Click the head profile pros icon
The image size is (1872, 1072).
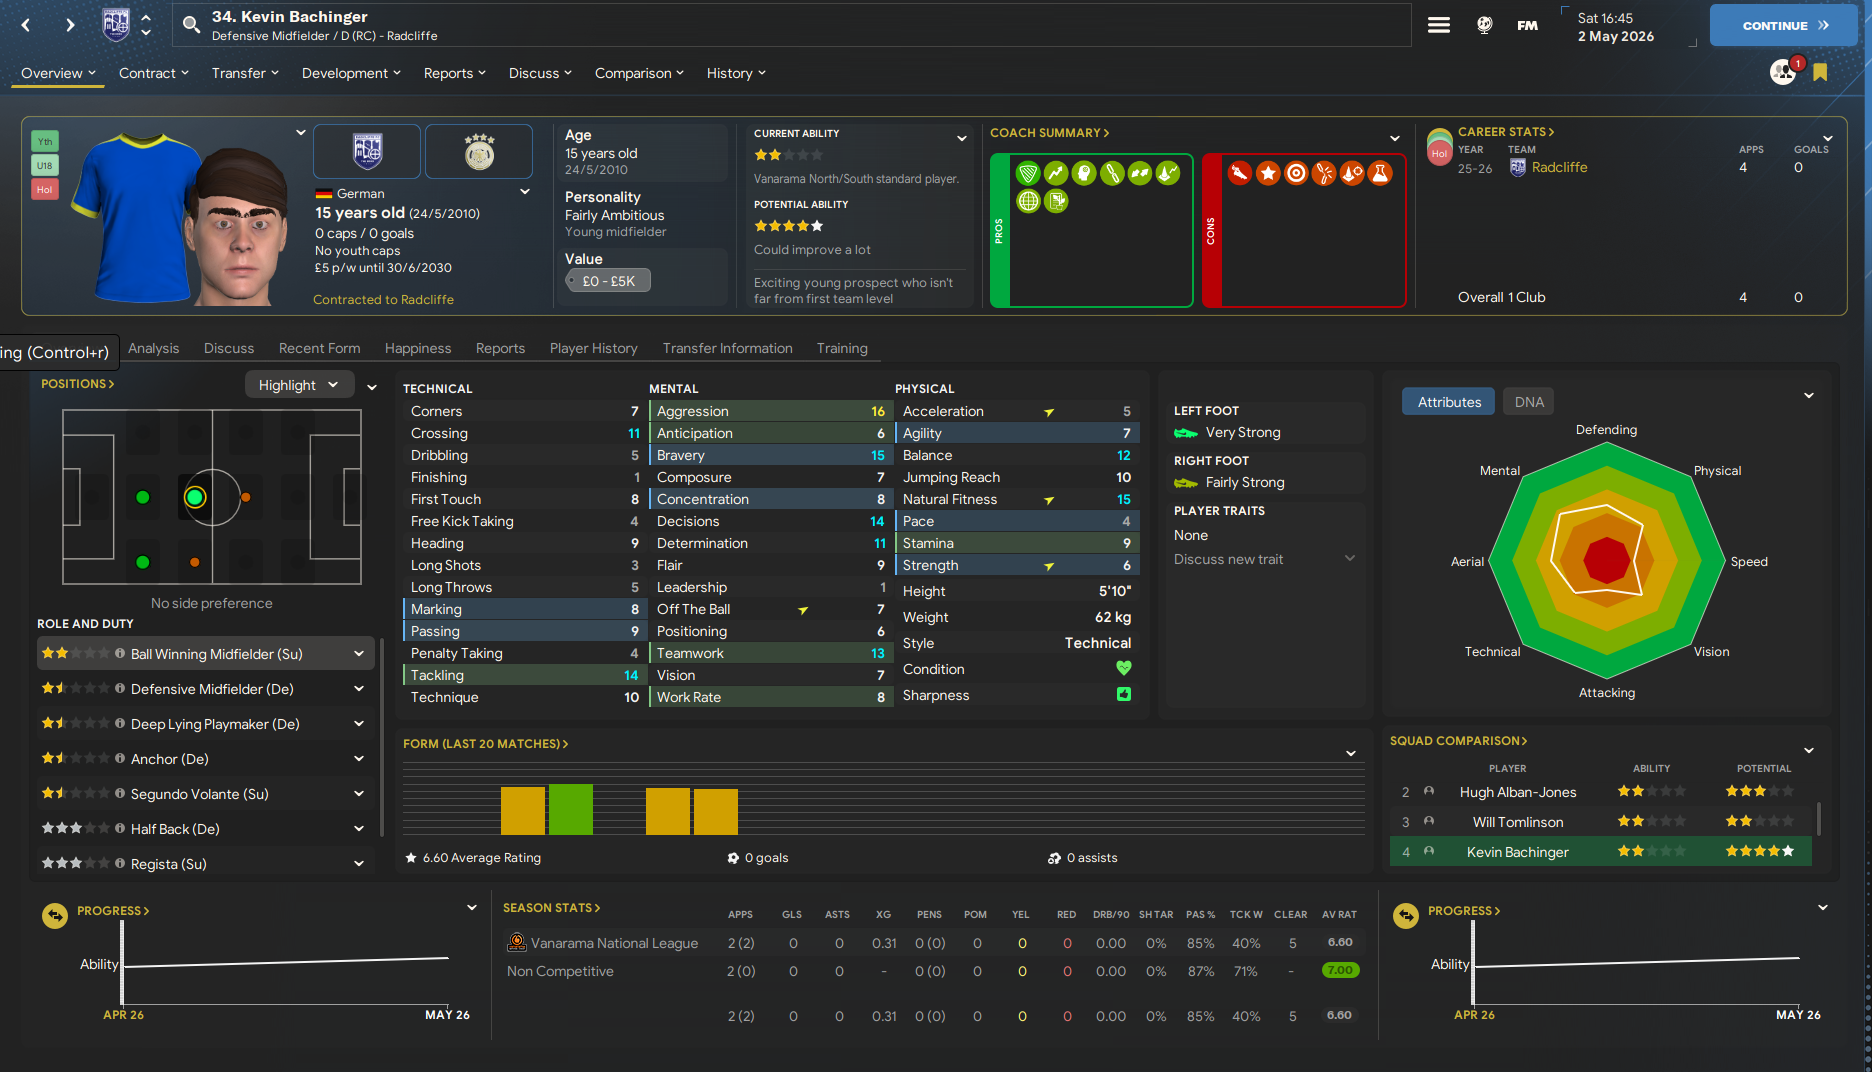click(x=1084, y=173)
